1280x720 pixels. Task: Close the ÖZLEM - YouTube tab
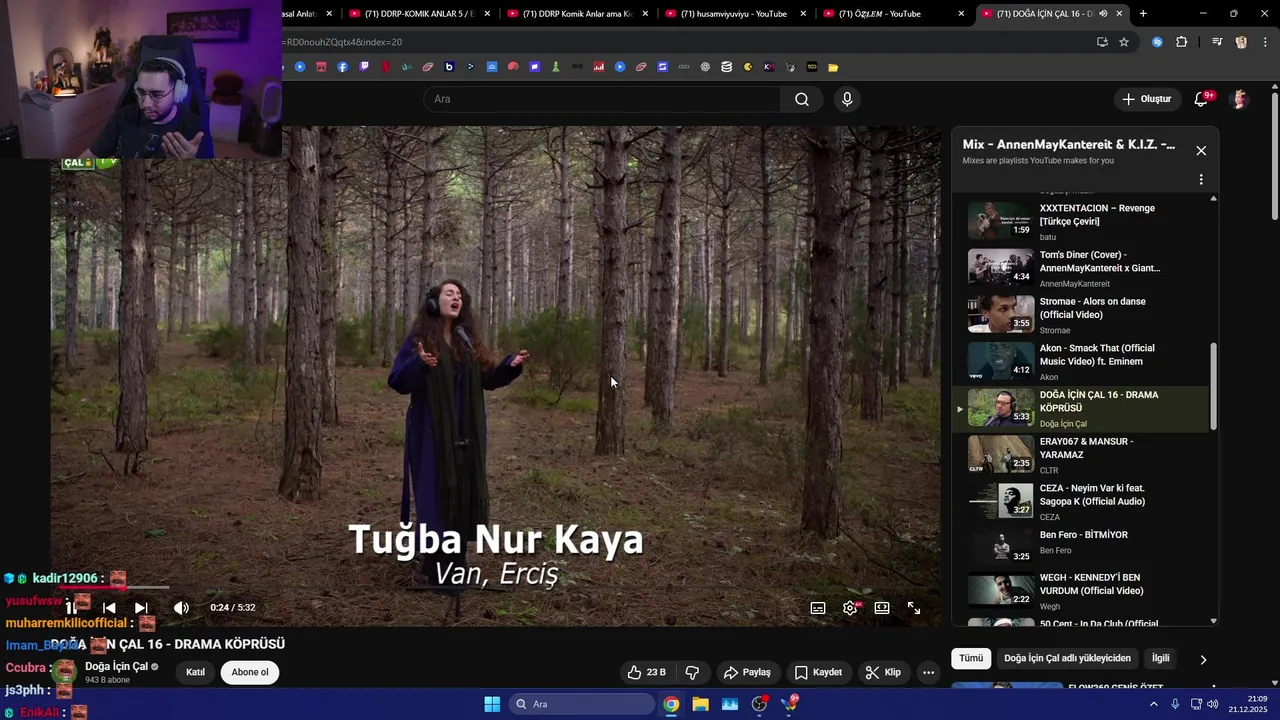961,14
